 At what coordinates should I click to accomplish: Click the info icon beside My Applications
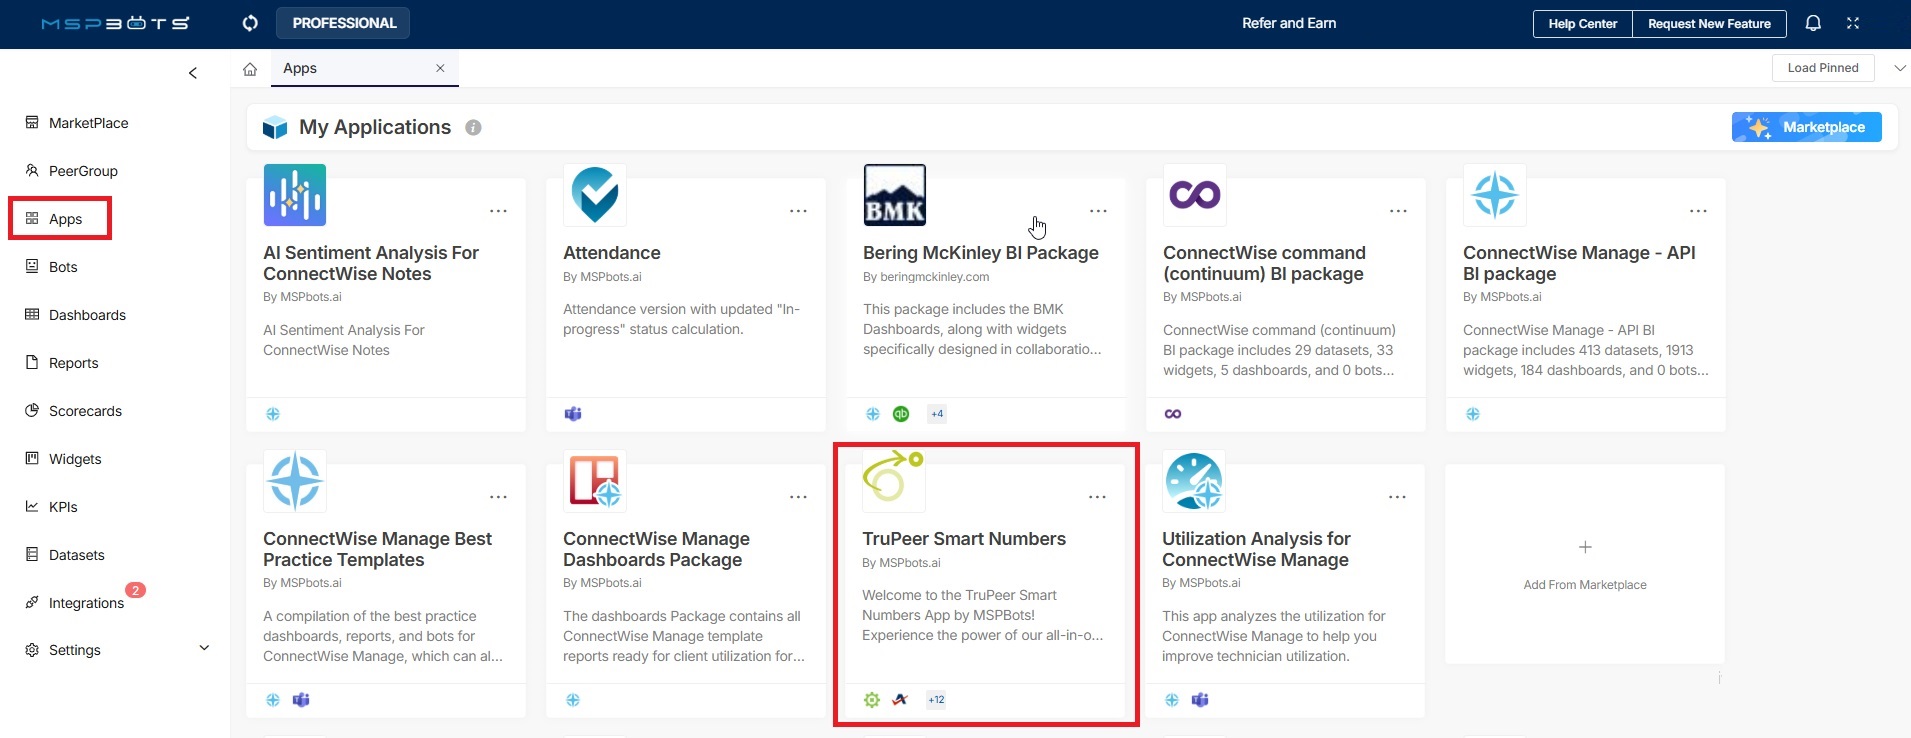click(473, 128)
